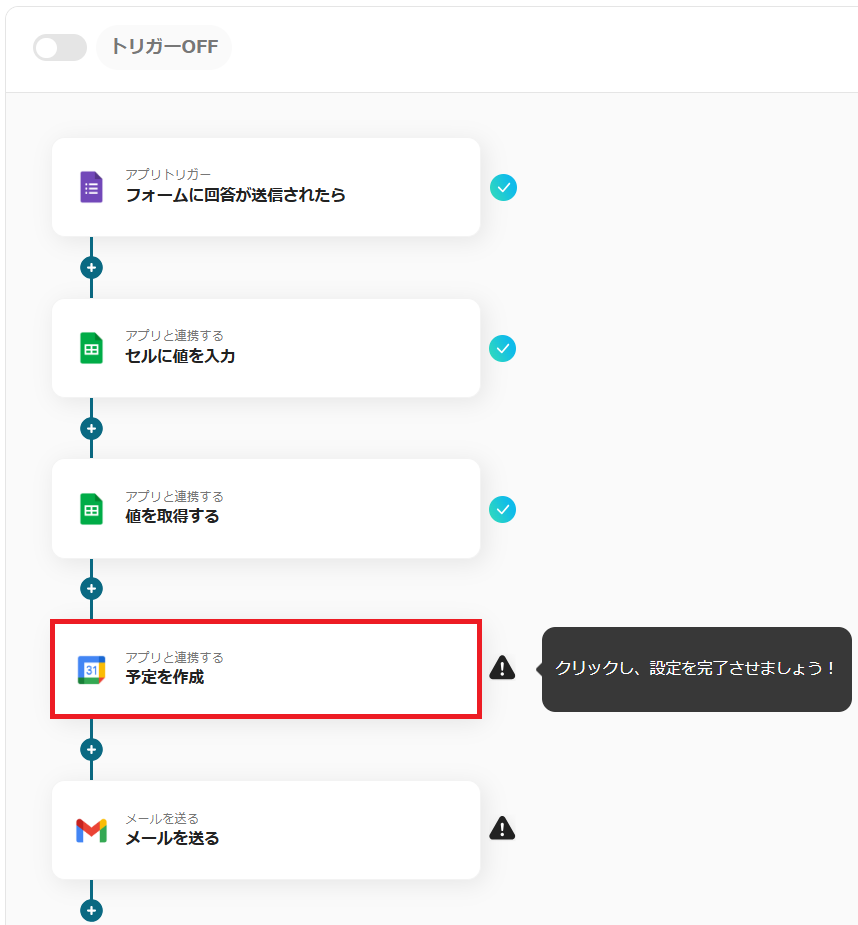The width and height of the screenshot is (858, 925).
Task: Add step below the form trigger card
Action: (91, 268)
